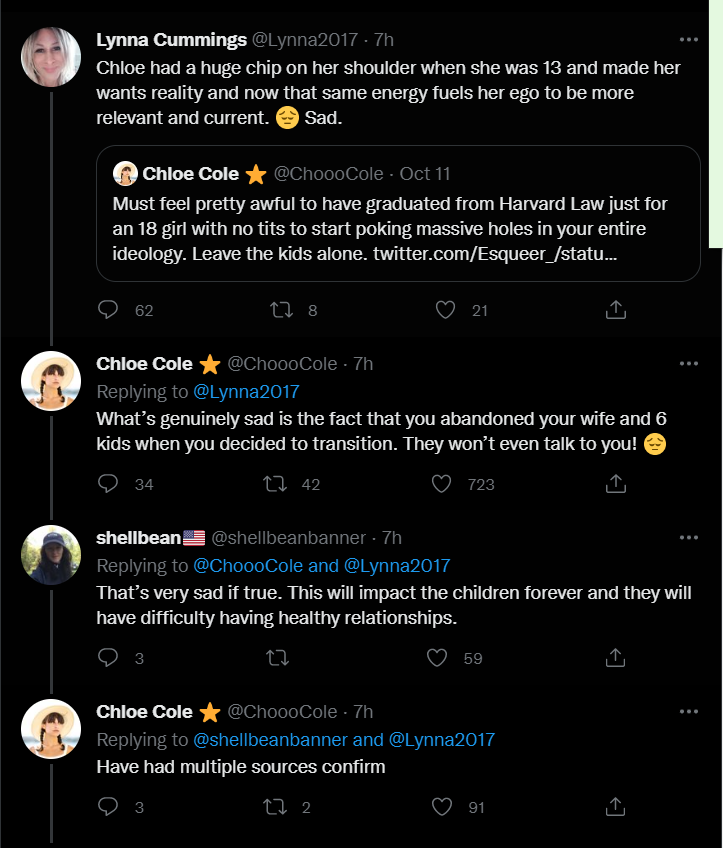Retweet Lynna Cummings' tweet with 8 retweets
The image size is (723, 848).
click(281, 309)
